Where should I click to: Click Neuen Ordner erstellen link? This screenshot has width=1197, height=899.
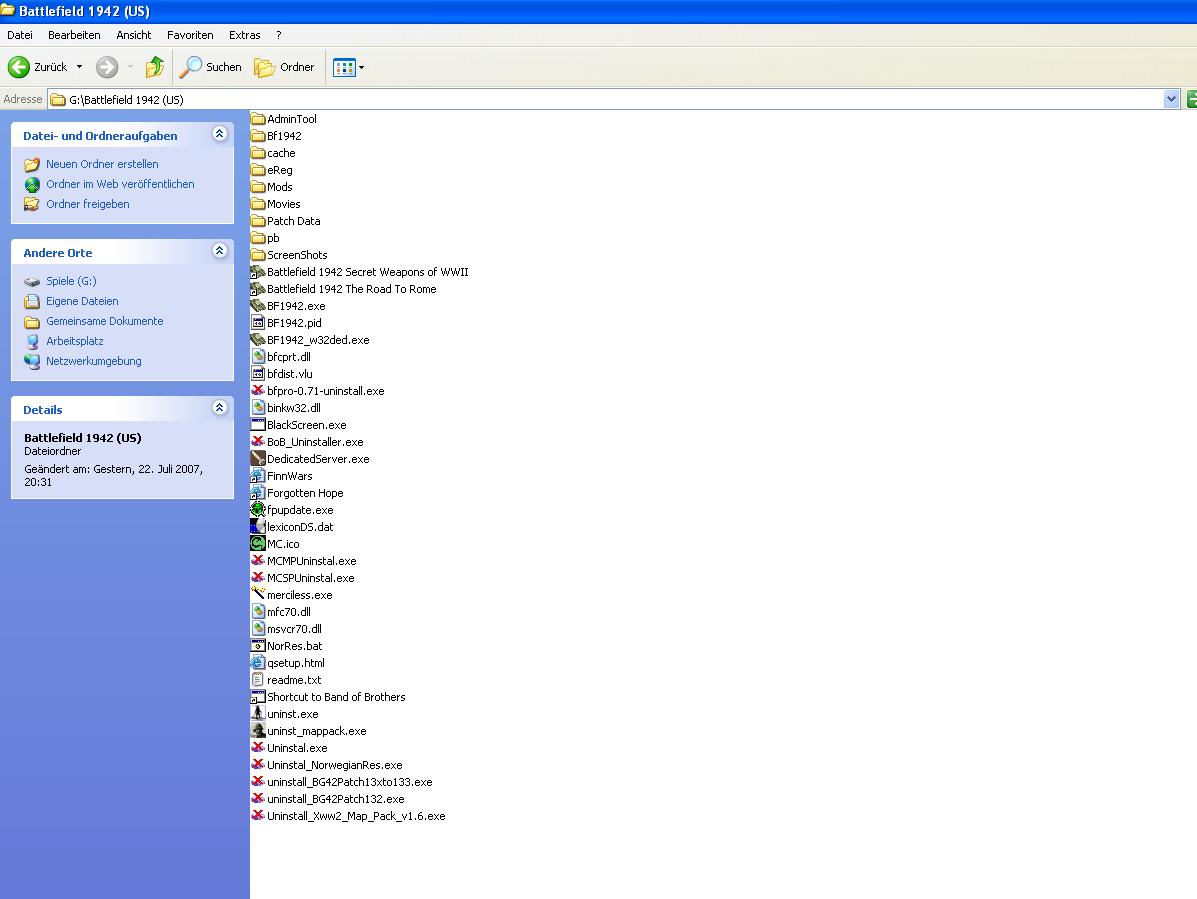(102, 164)
